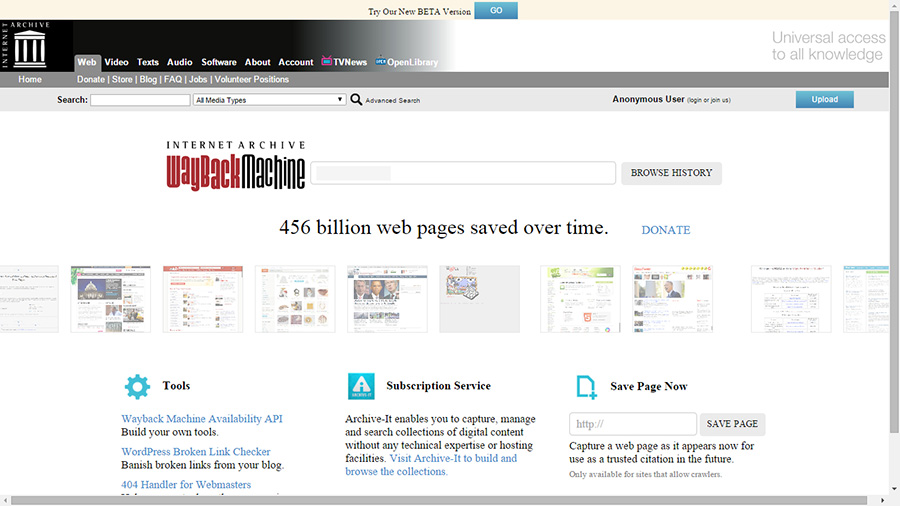
Task: Open the gray thumbnail with the cartoon image
Action: tap(480, 299)
